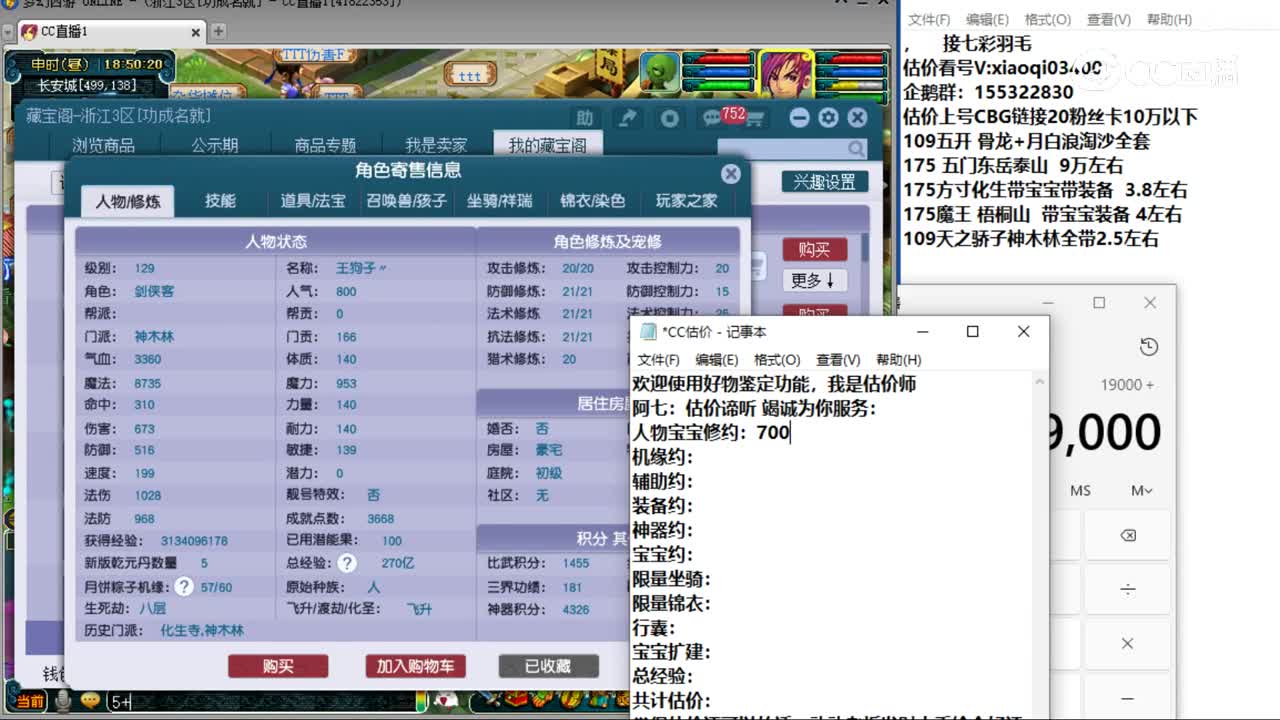Screen dimensions: 1280x720
Task: Open the shopping cart icon in the toolbar
Action: 756,118
